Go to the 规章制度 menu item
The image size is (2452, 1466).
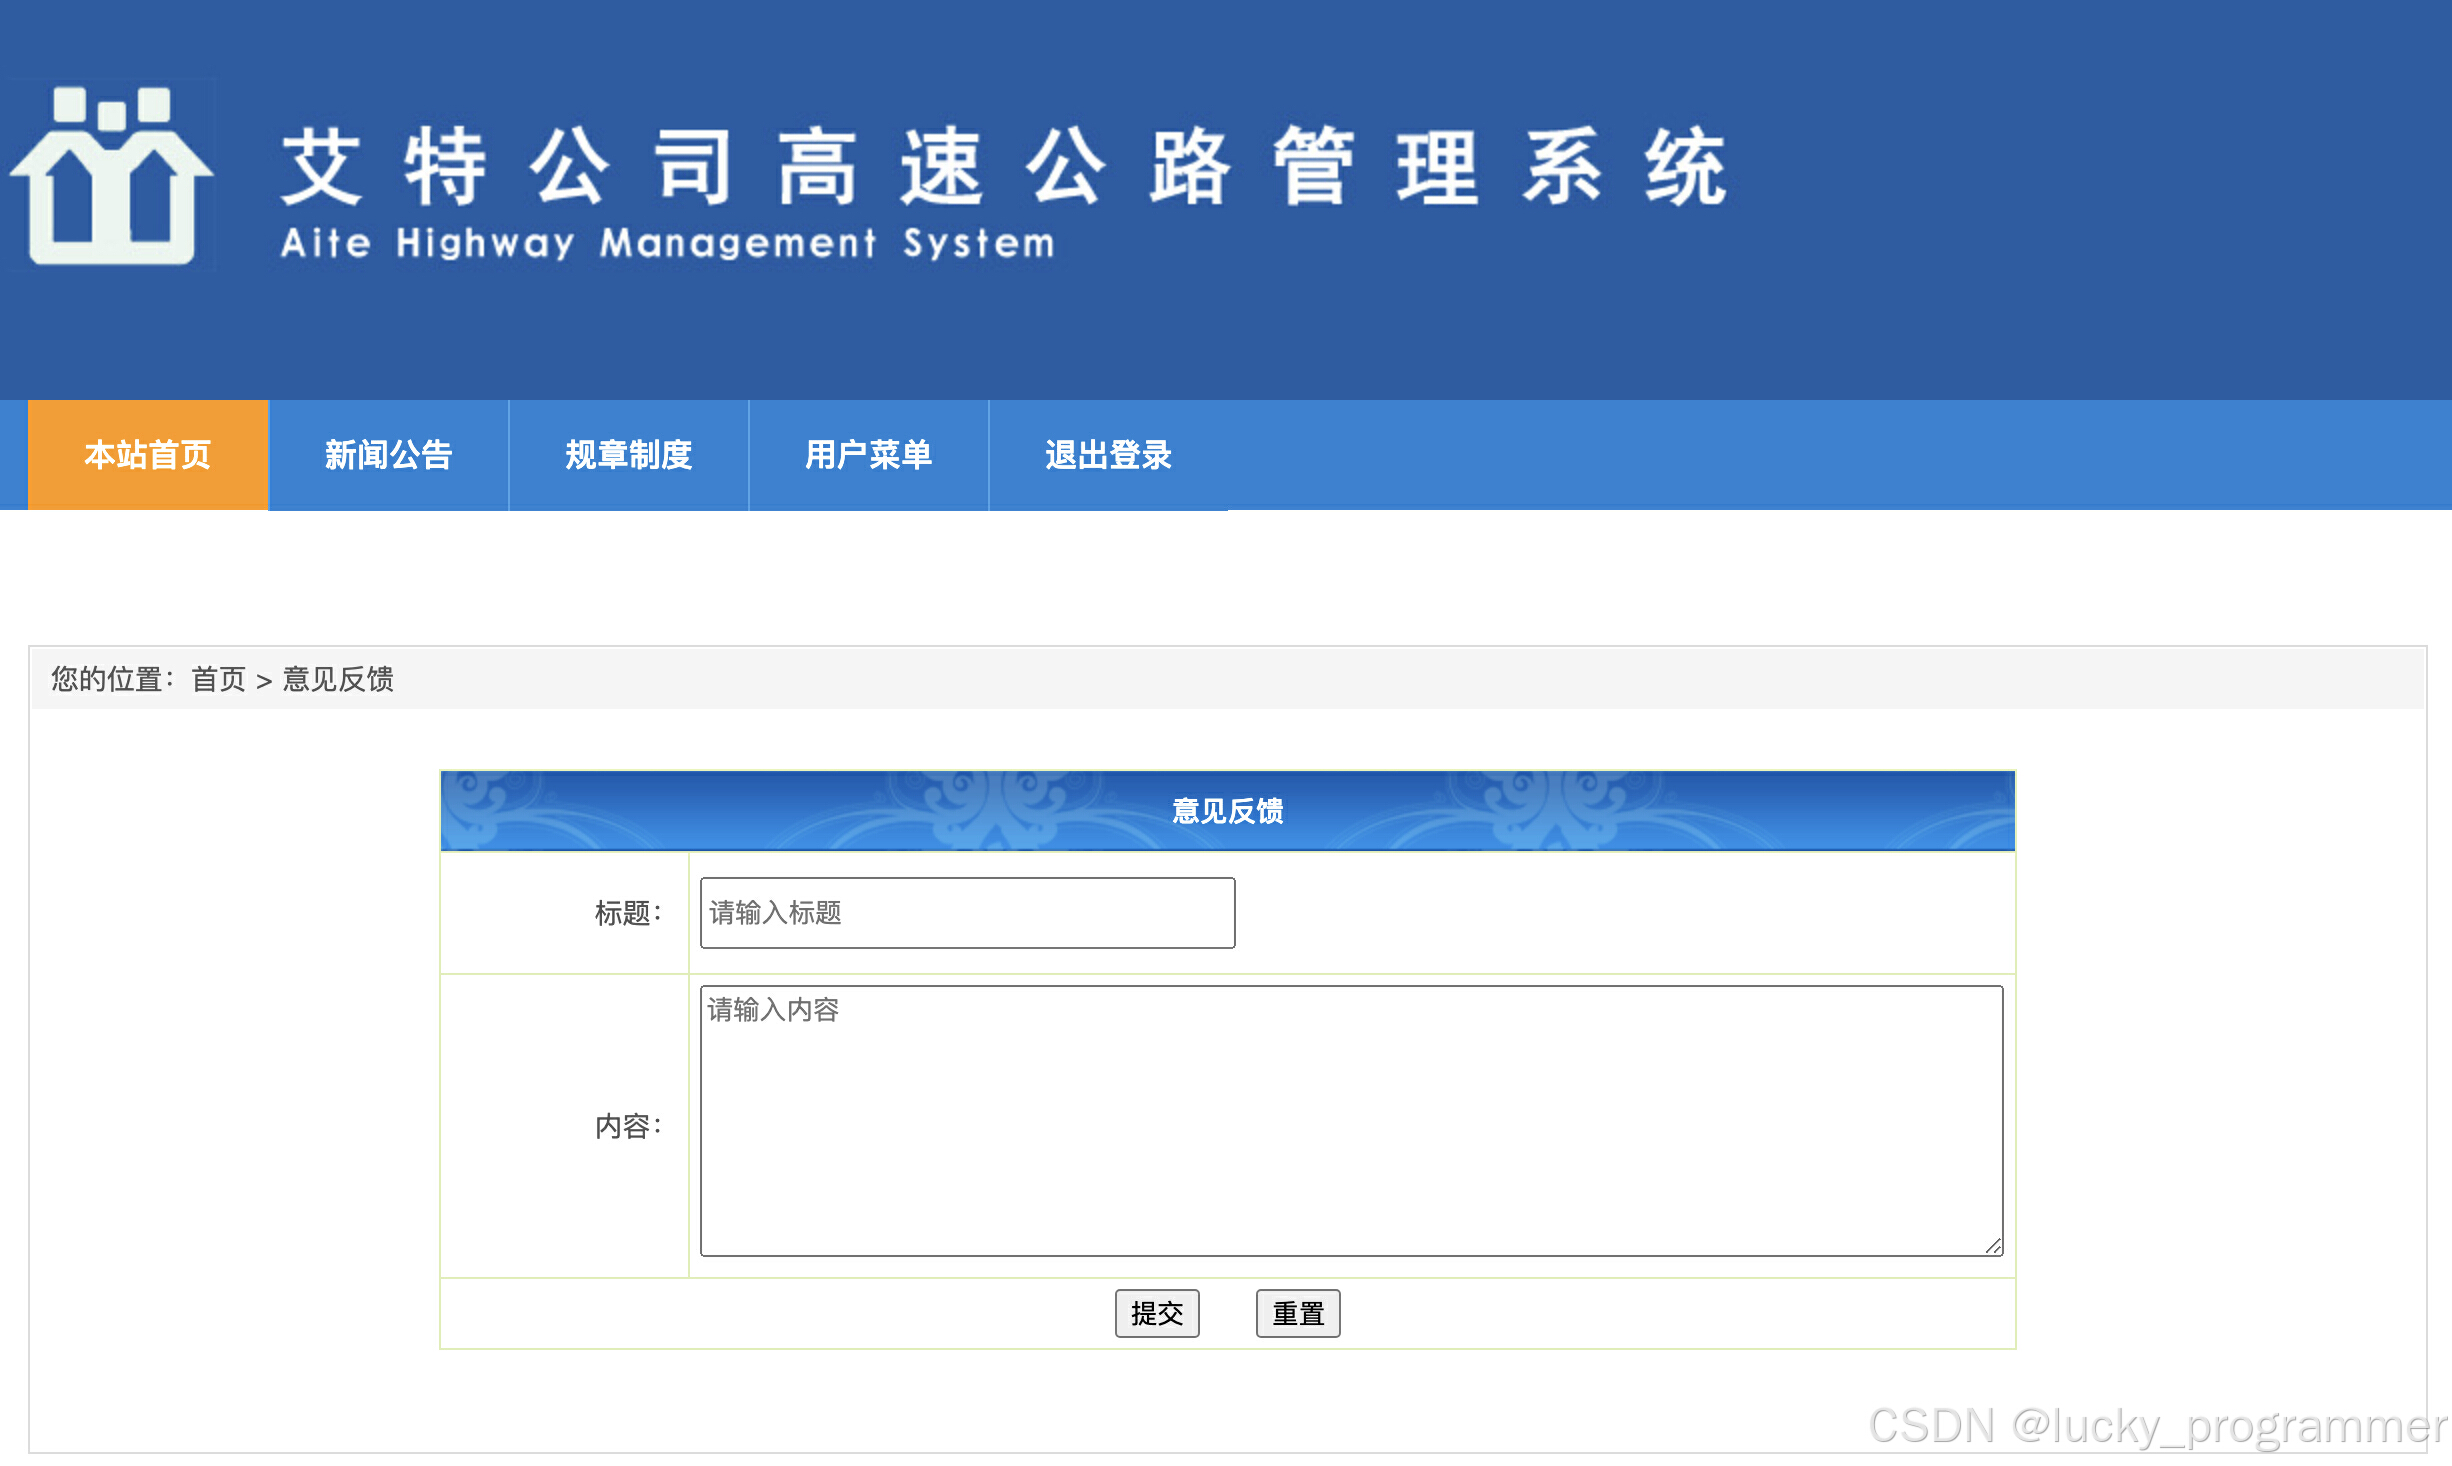pos(628,455)
